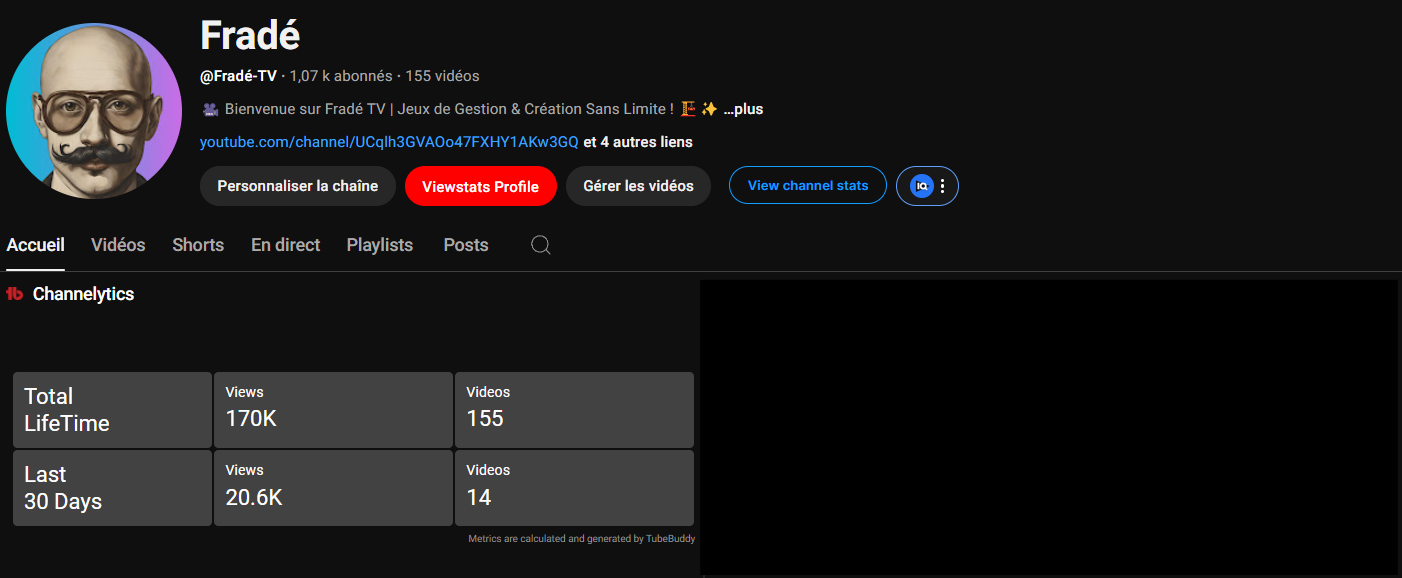1402x578 pixels.
Task: Expand description with '...plus'
Action: point(743,109)
